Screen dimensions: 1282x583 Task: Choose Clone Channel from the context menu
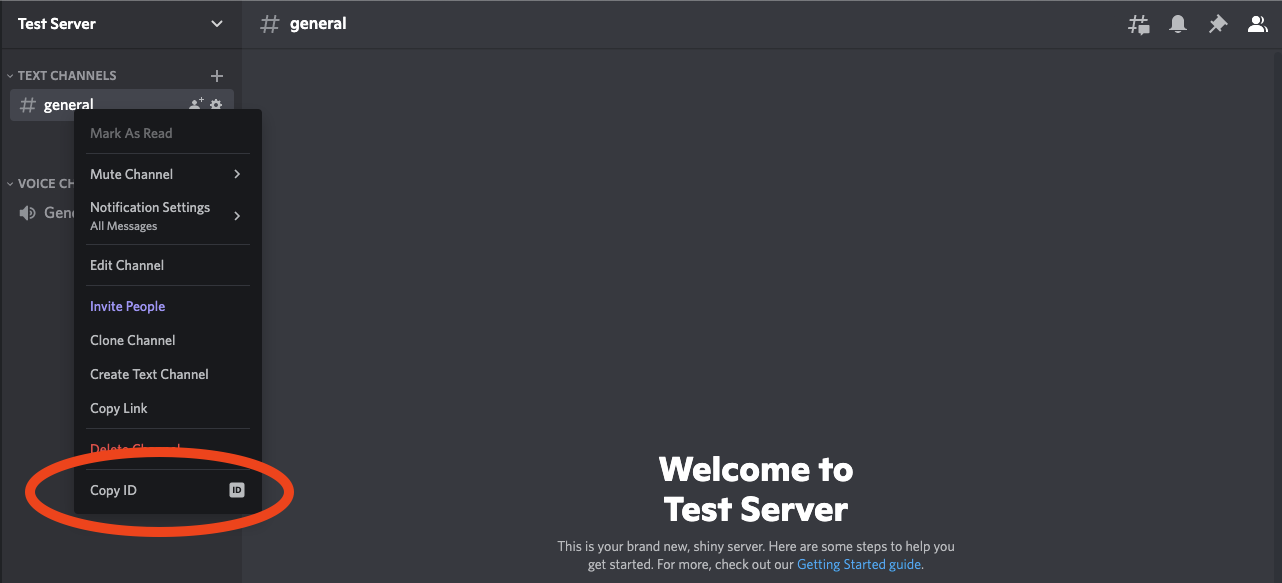[x=132, y=340]
